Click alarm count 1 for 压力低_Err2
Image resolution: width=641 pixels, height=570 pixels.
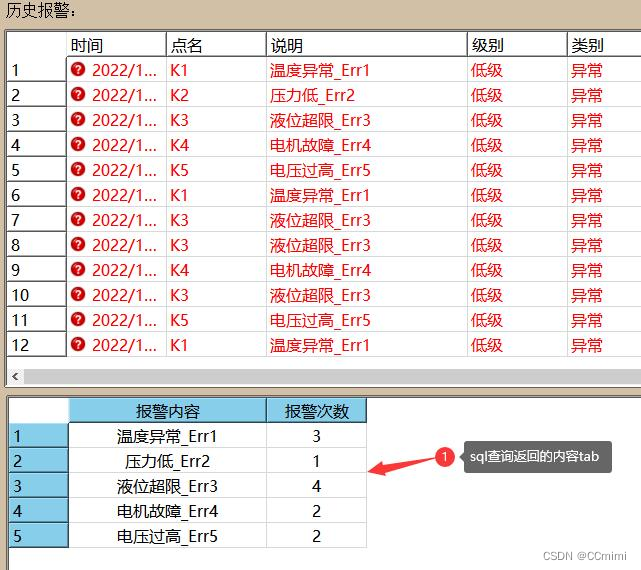pos(316,461)
